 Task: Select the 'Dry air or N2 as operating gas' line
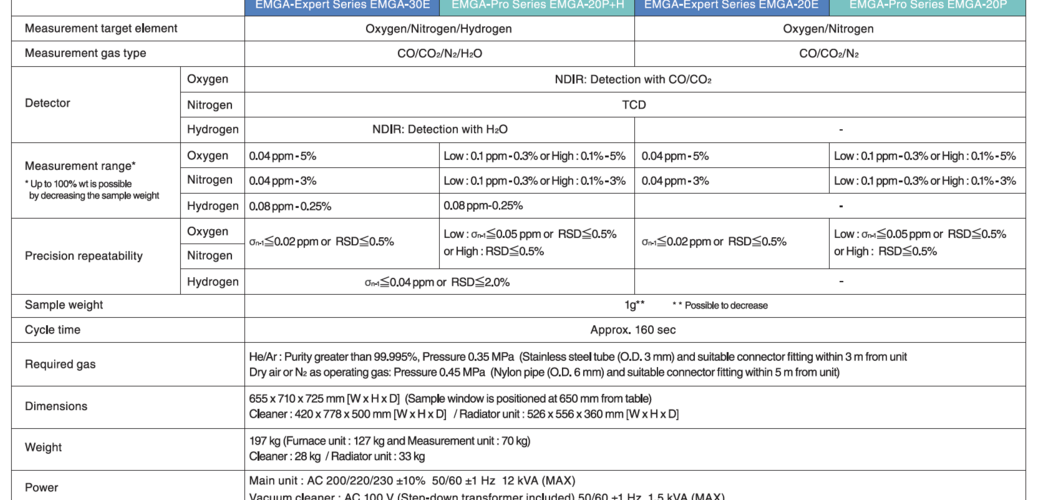tap(545, 372)
